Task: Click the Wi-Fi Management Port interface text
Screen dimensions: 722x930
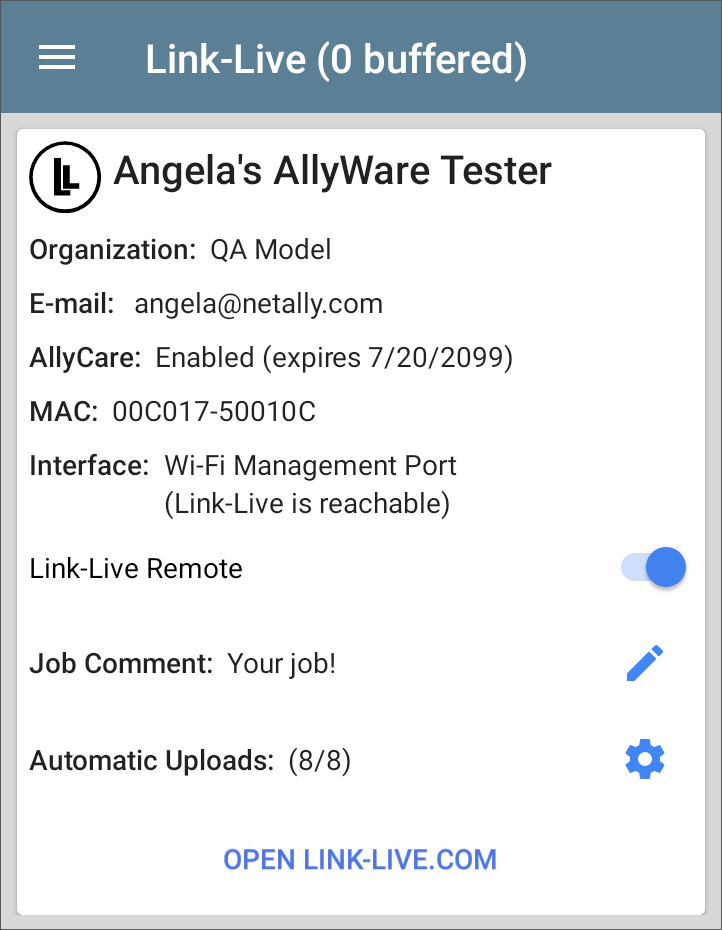Action: coord(310,465)
